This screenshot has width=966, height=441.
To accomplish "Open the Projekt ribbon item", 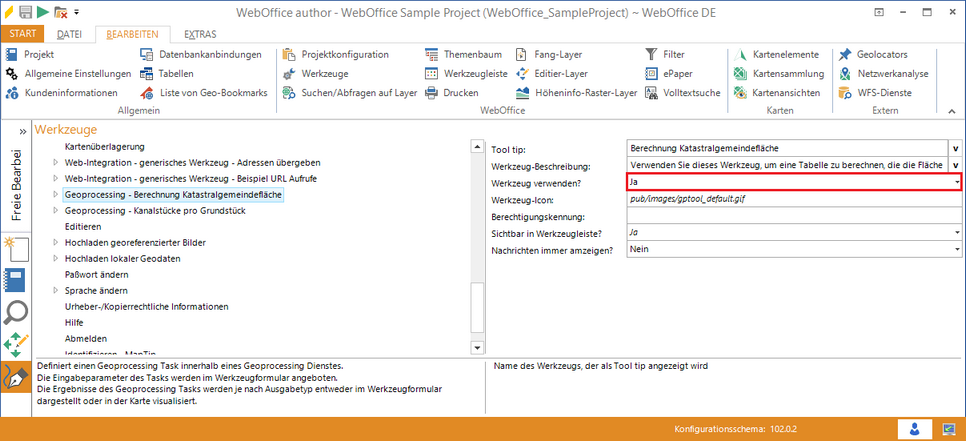I will [31, 54].
